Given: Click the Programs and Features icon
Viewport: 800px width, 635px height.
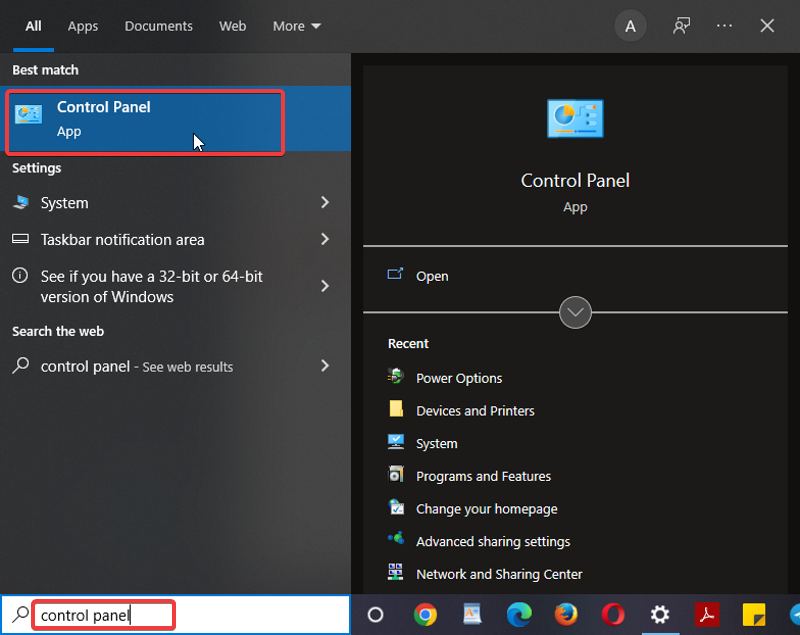Looking at the screenshot, I should pyautogui.click(x=396, y=474).
